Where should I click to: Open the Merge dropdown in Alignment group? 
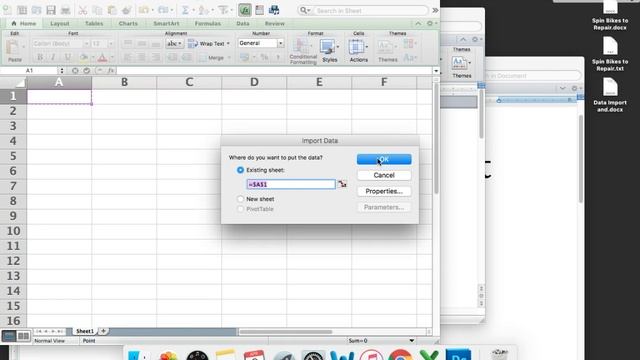[228, 58]
